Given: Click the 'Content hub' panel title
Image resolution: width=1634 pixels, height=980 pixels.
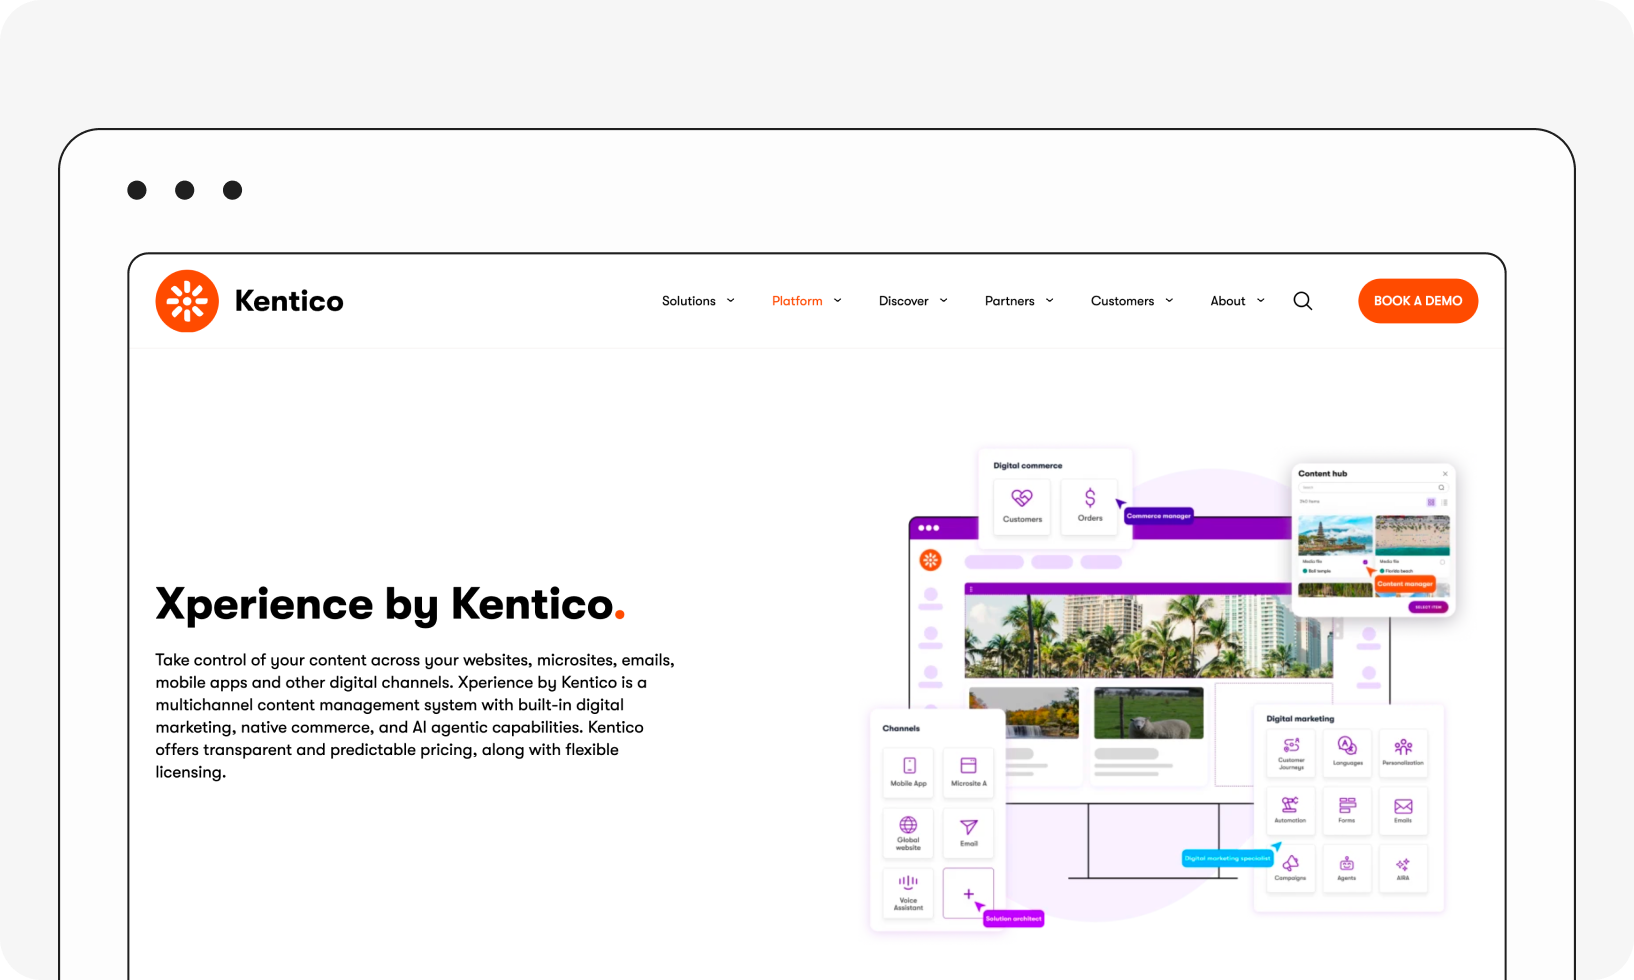Looking at the screenshot, I should [1323, 474].
